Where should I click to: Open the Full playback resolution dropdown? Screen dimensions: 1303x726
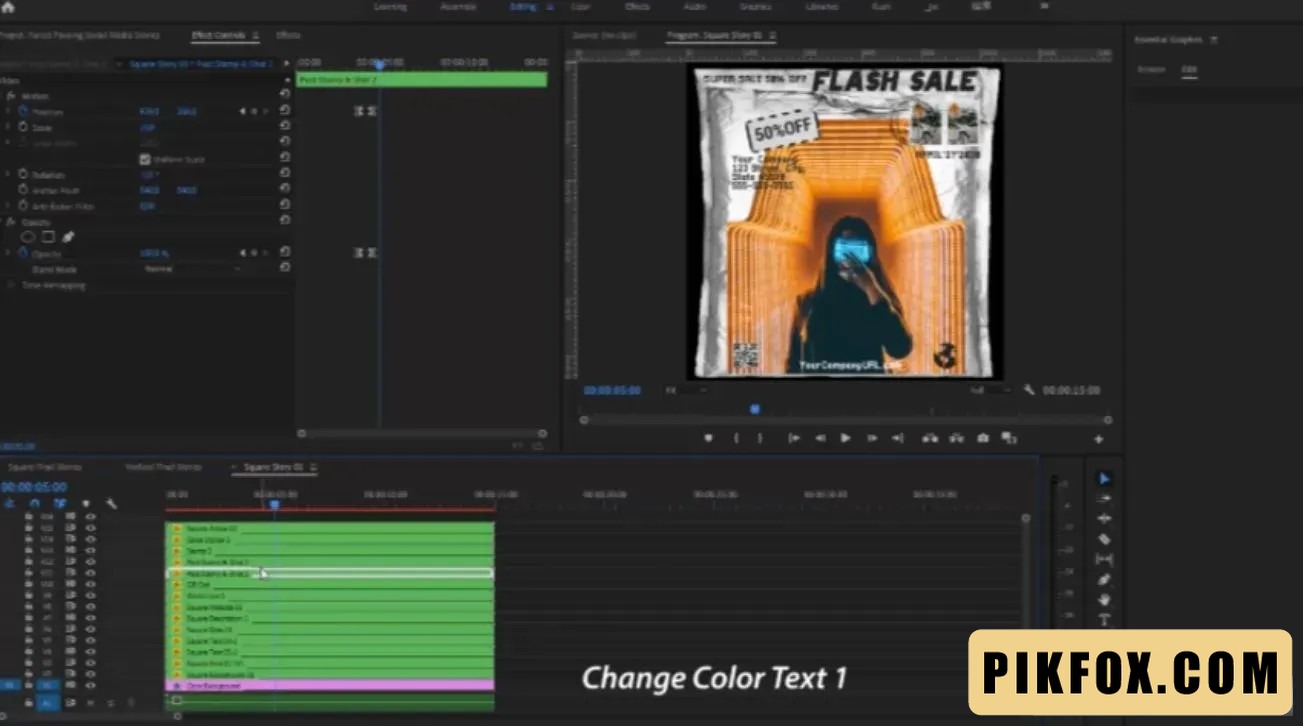pyautogui.click(x=989, y=390)
